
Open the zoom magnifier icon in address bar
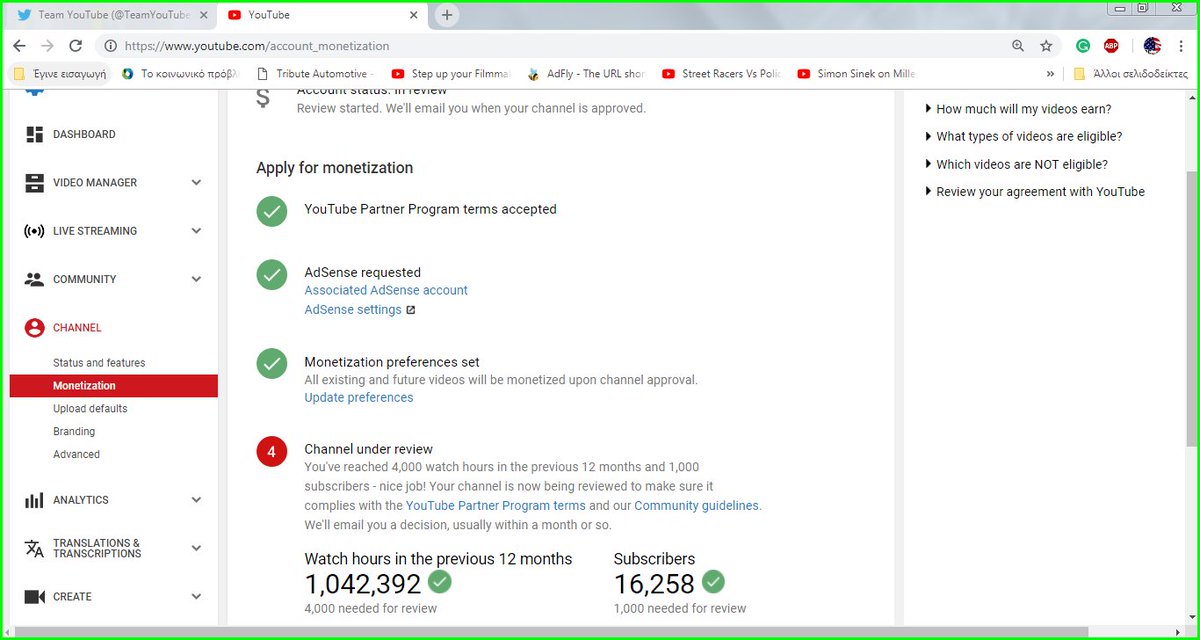pyautogui.click(x=1018, y=46)
